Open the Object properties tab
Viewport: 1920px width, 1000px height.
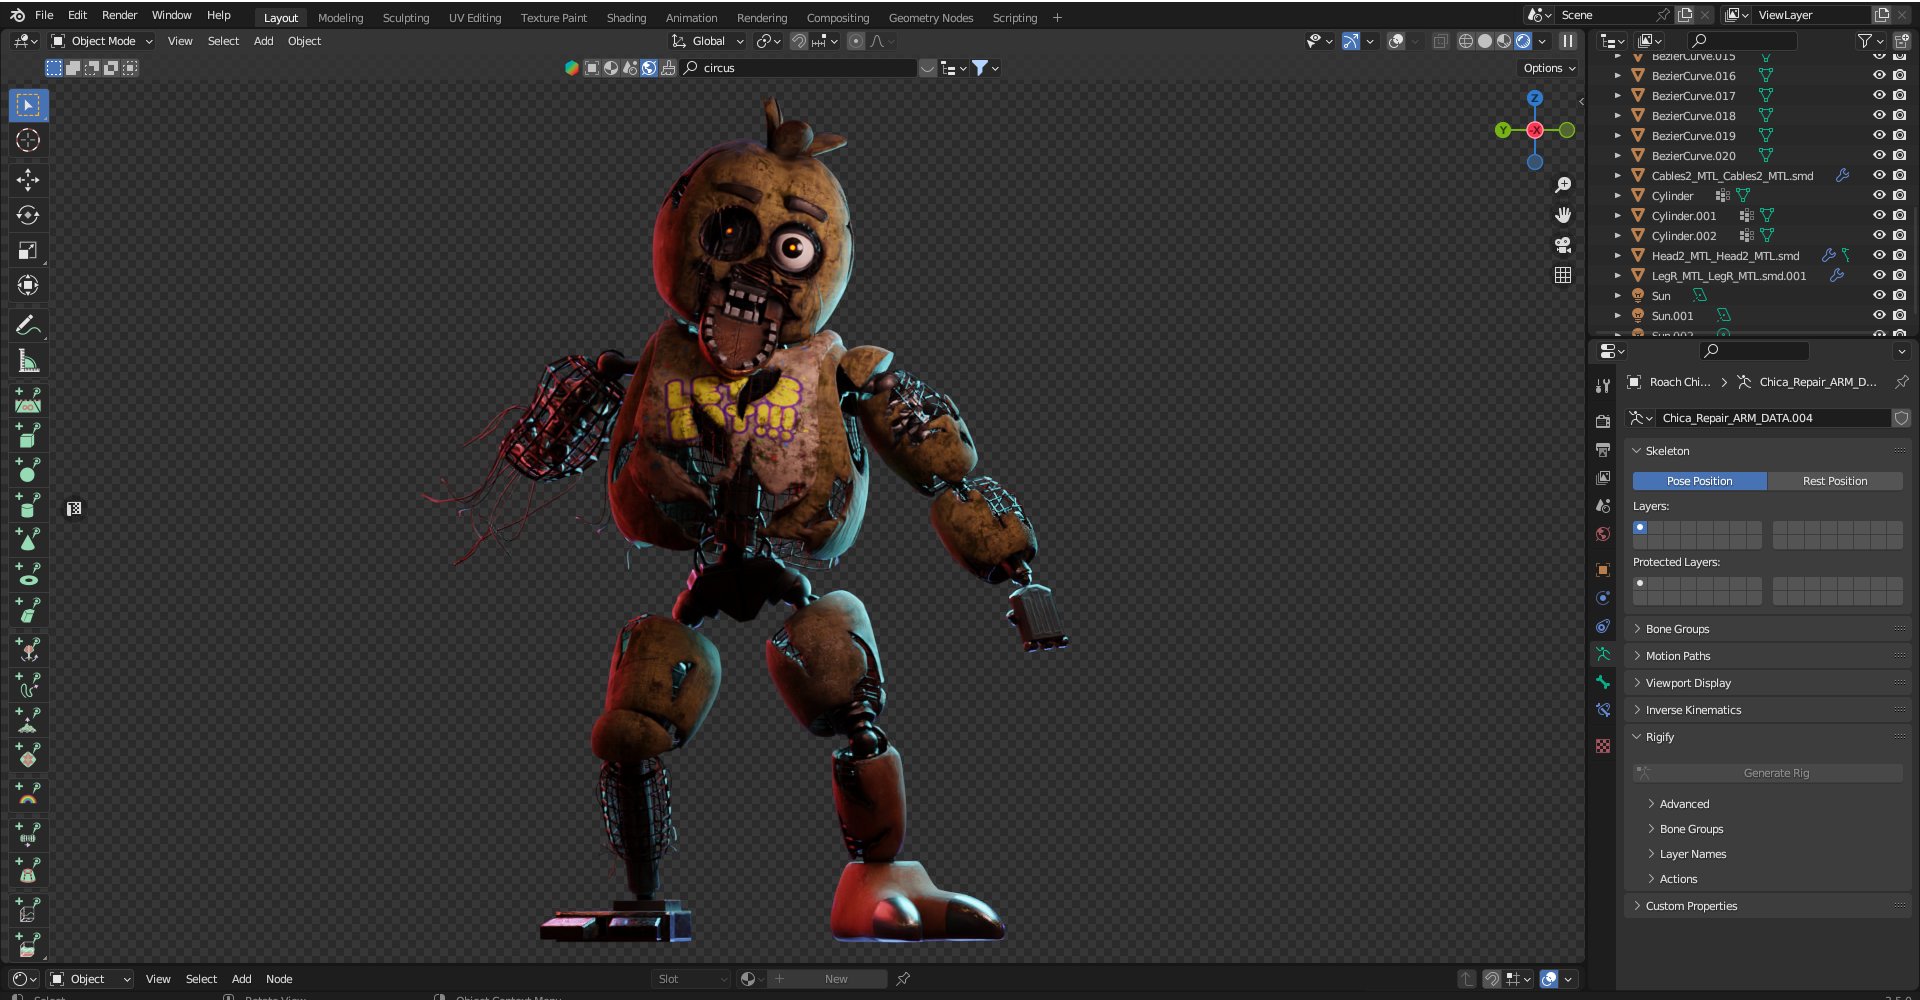(x=1603, y=570)
